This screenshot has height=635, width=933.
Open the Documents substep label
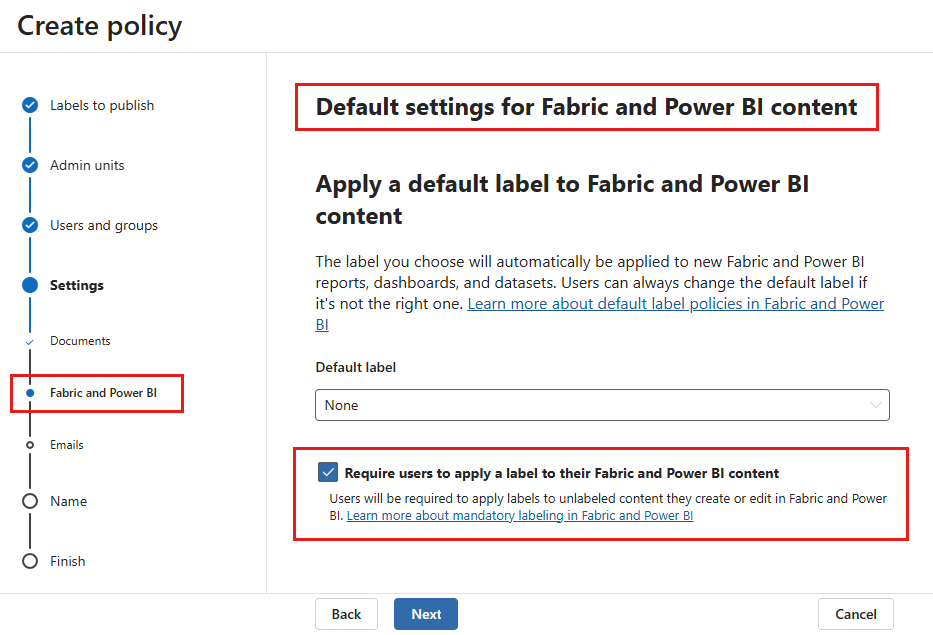coord(80,341)
